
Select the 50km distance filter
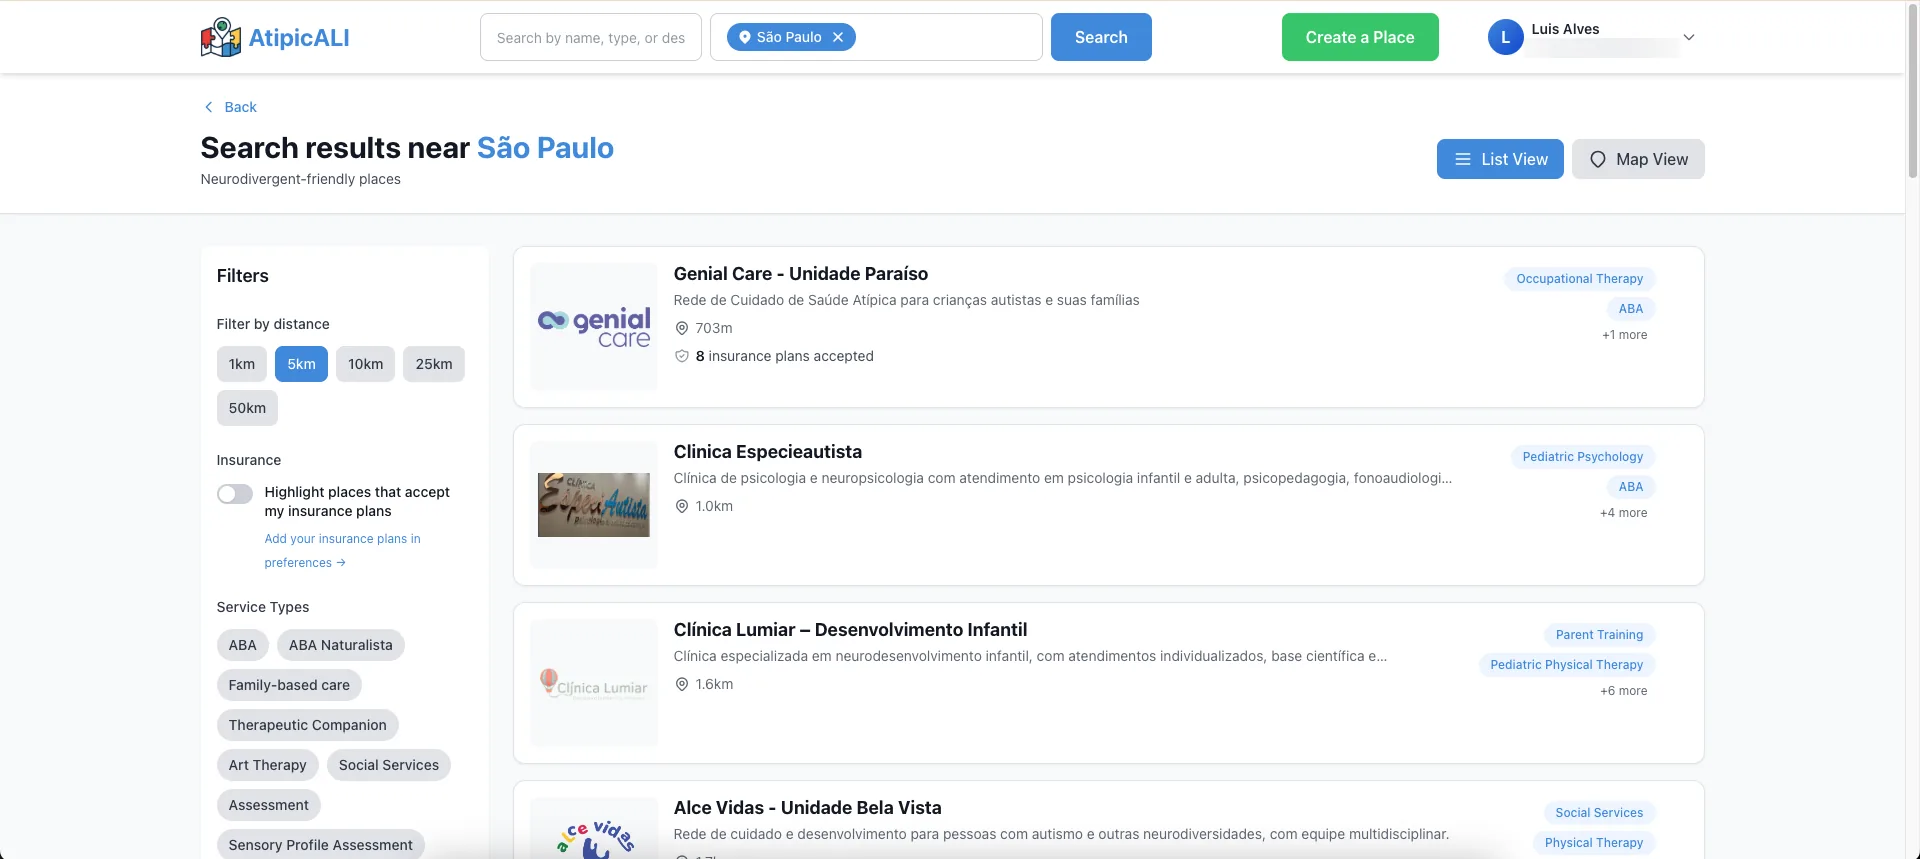click(247, 408)
